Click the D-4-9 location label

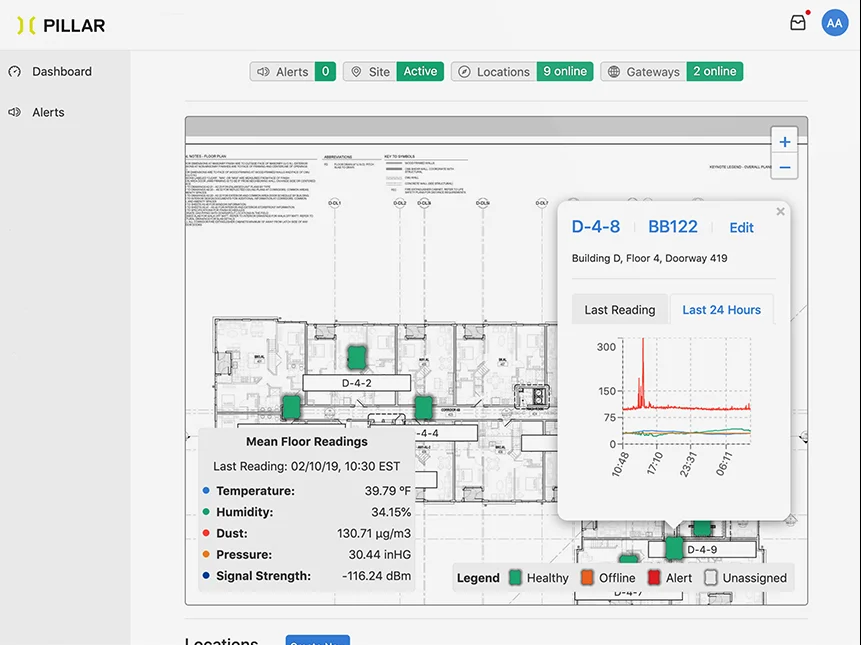702,549
